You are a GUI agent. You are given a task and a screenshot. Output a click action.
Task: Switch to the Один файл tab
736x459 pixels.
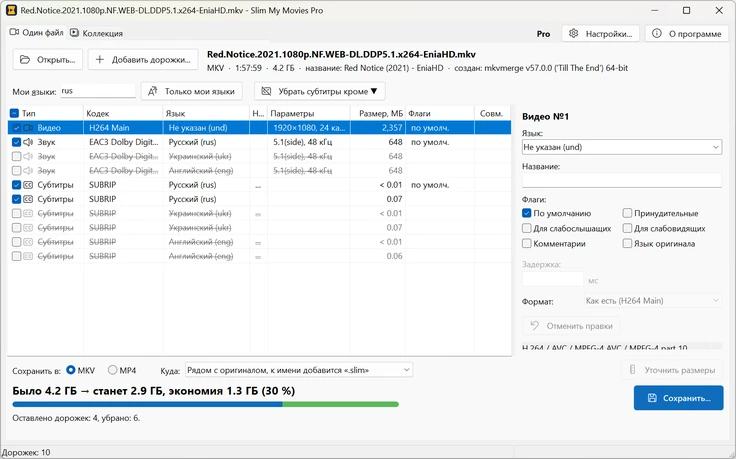coord(37,32)
